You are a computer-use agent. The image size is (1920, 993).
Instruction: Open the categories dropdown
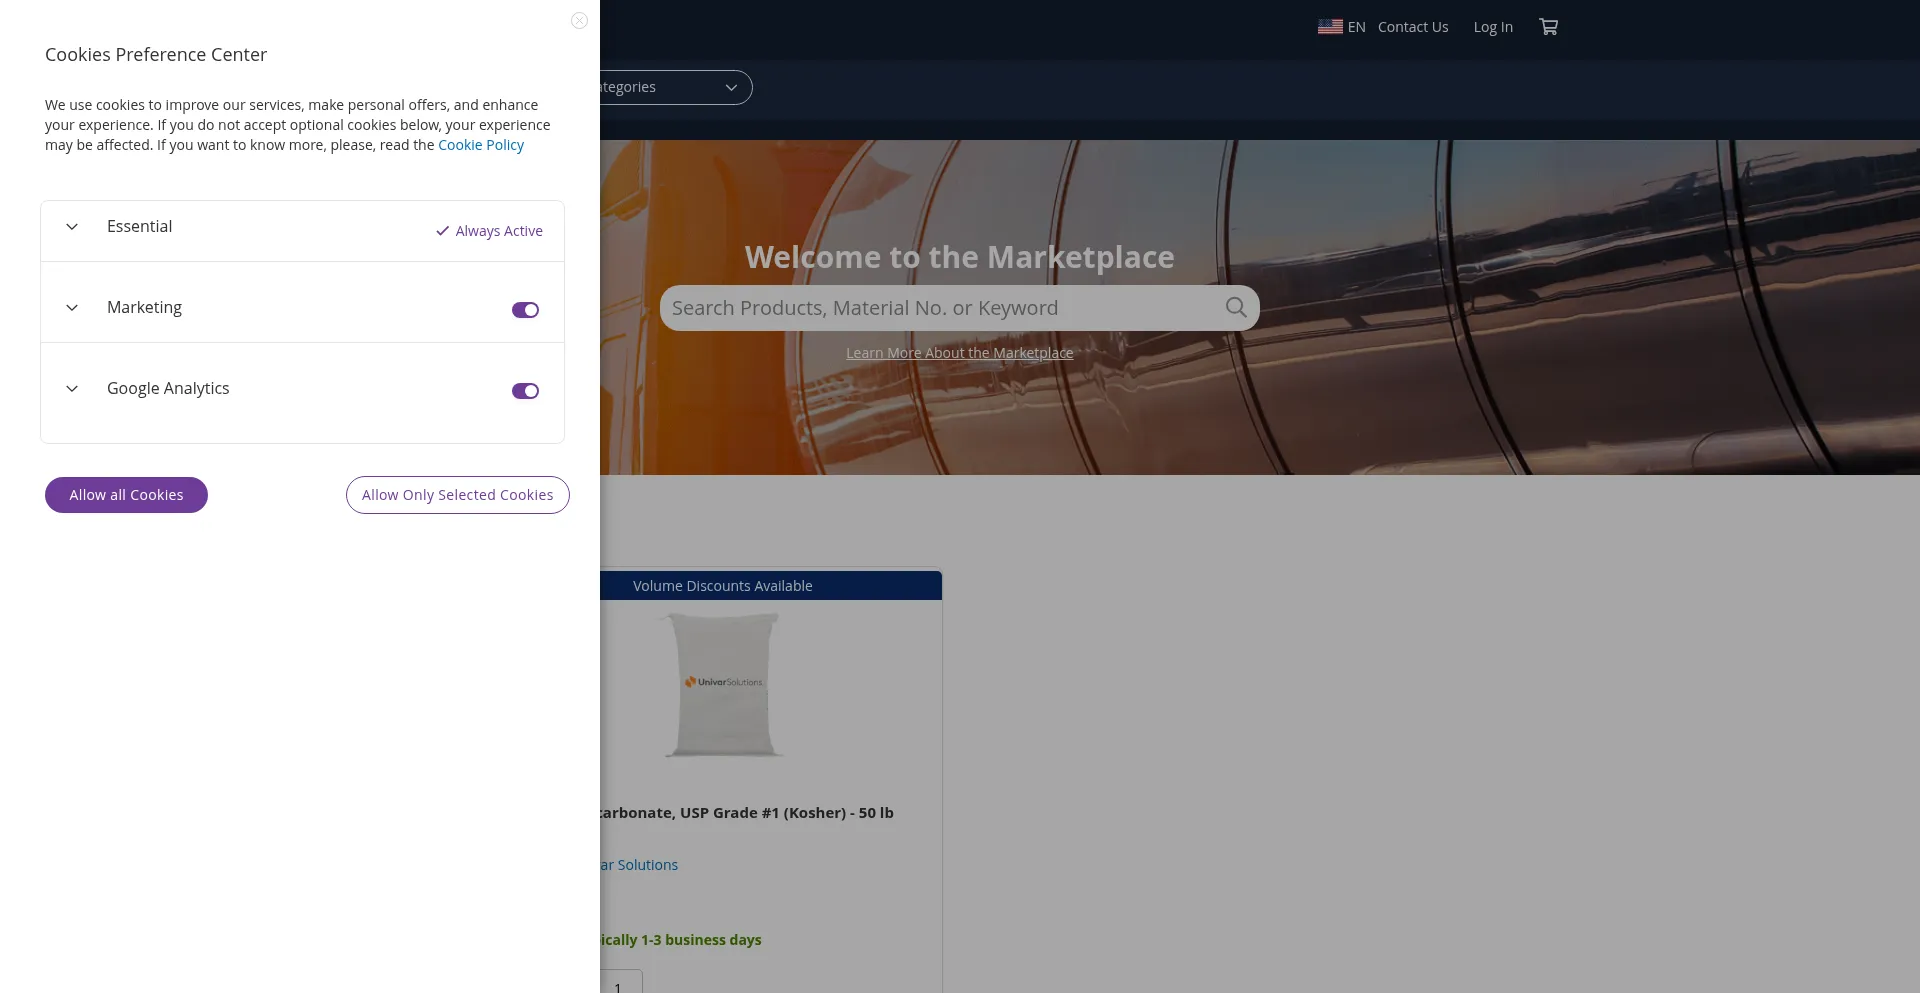[x=676, y=88]
